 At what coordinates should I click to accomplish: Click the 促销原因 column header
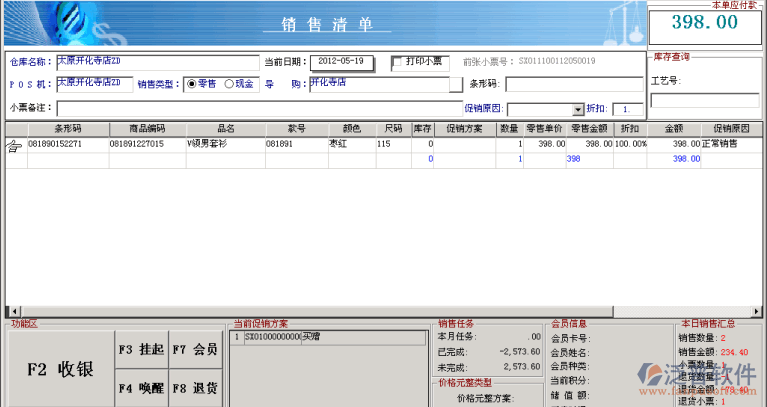tap(732, 129)
